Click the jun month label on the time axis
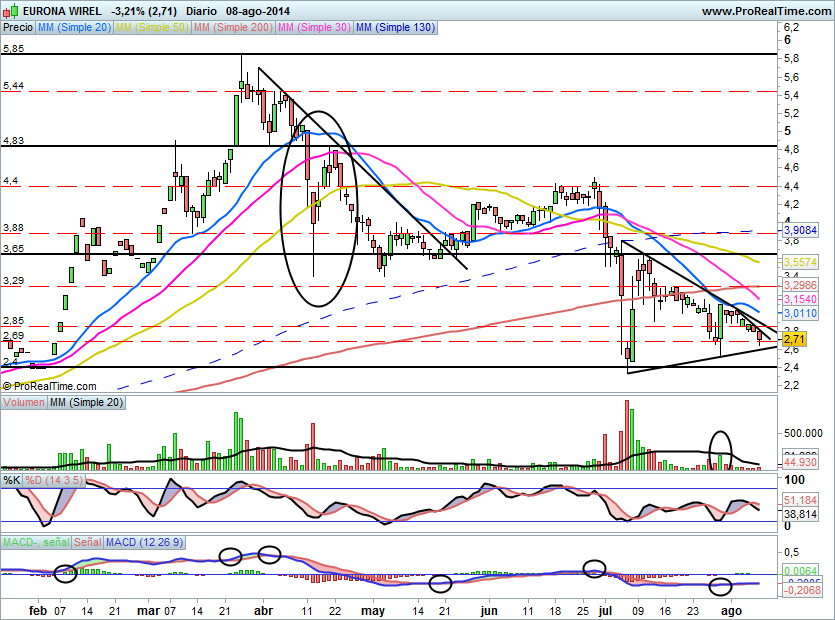 489,611
